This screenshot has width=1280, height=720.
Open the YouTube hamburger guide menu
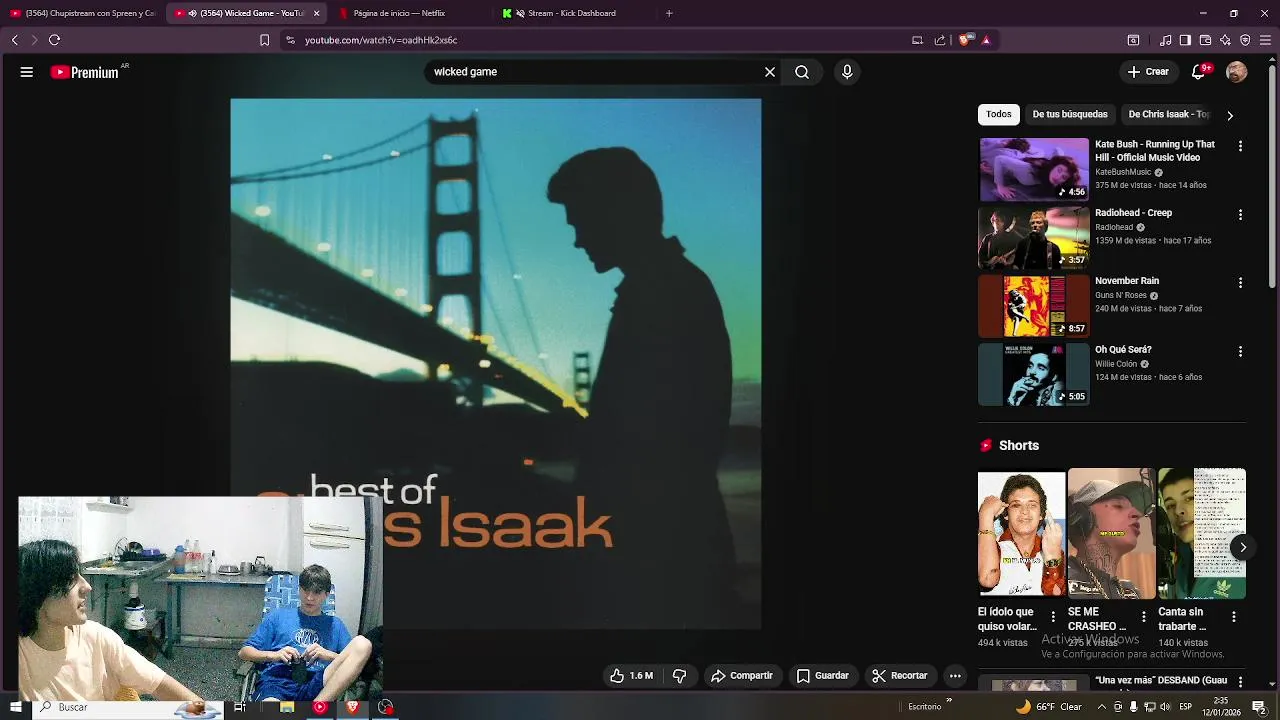pyautogui.click(x=27, y=72)
